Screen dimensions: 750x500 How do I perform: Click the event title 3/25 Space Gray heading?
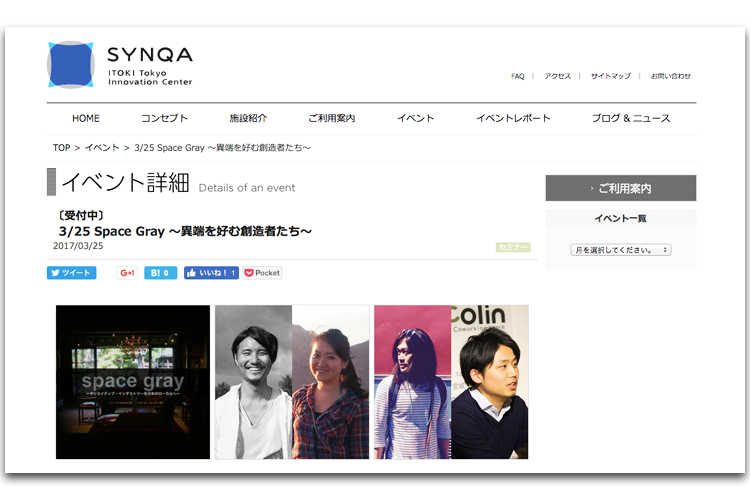[x=185, y=231]
